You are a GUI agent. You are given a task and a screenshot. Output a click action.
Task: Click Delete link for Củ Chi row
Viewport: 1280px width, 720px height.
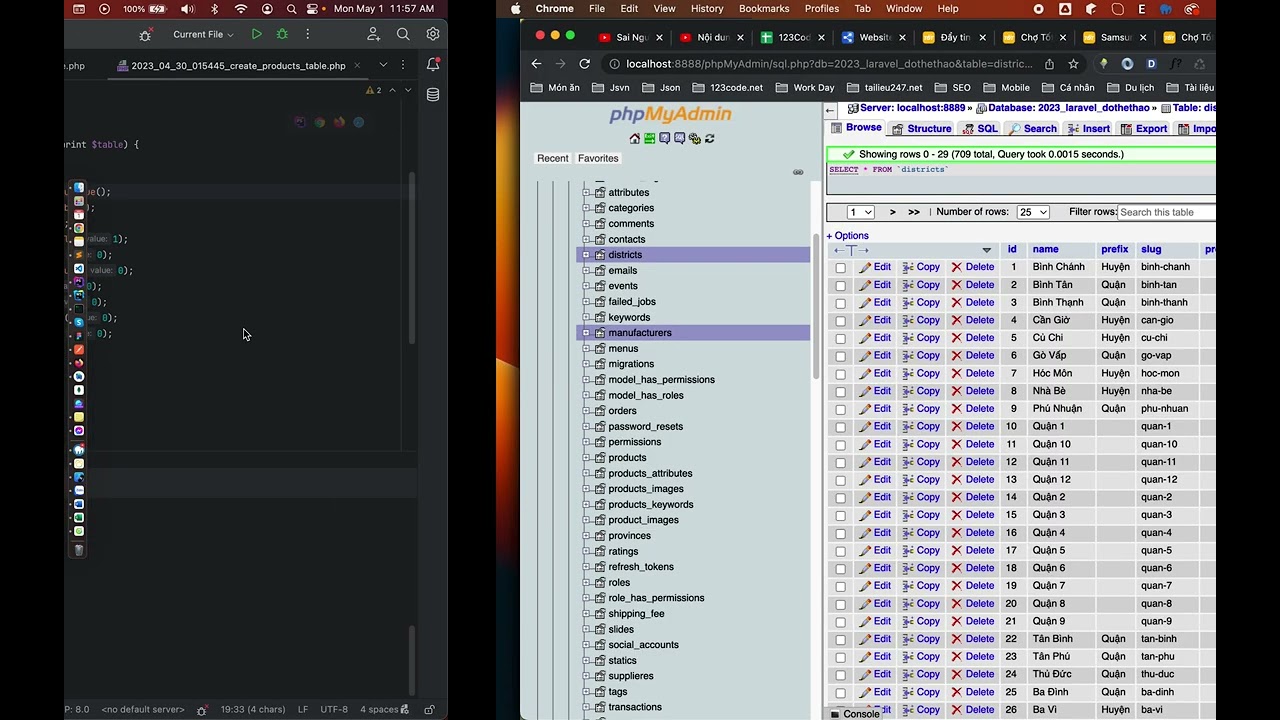click(x=973, y=338)
